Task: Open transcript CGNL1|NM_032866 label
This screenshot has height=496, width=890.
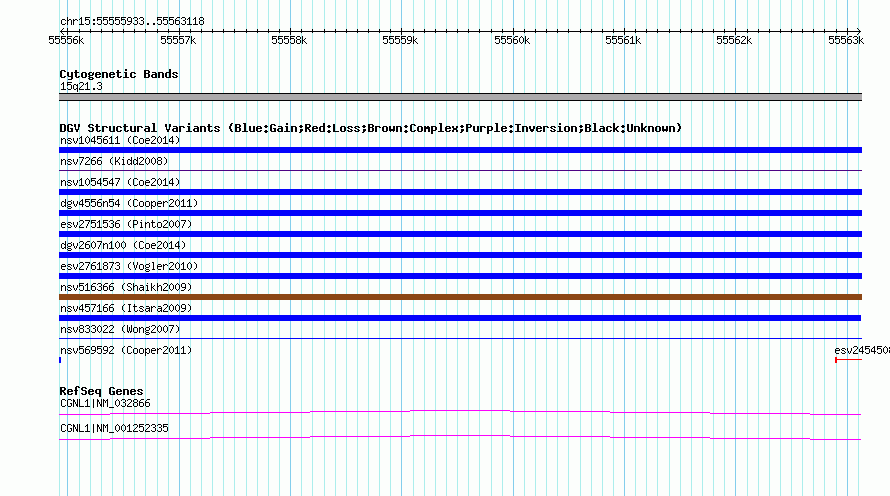Action: [105, 403]
